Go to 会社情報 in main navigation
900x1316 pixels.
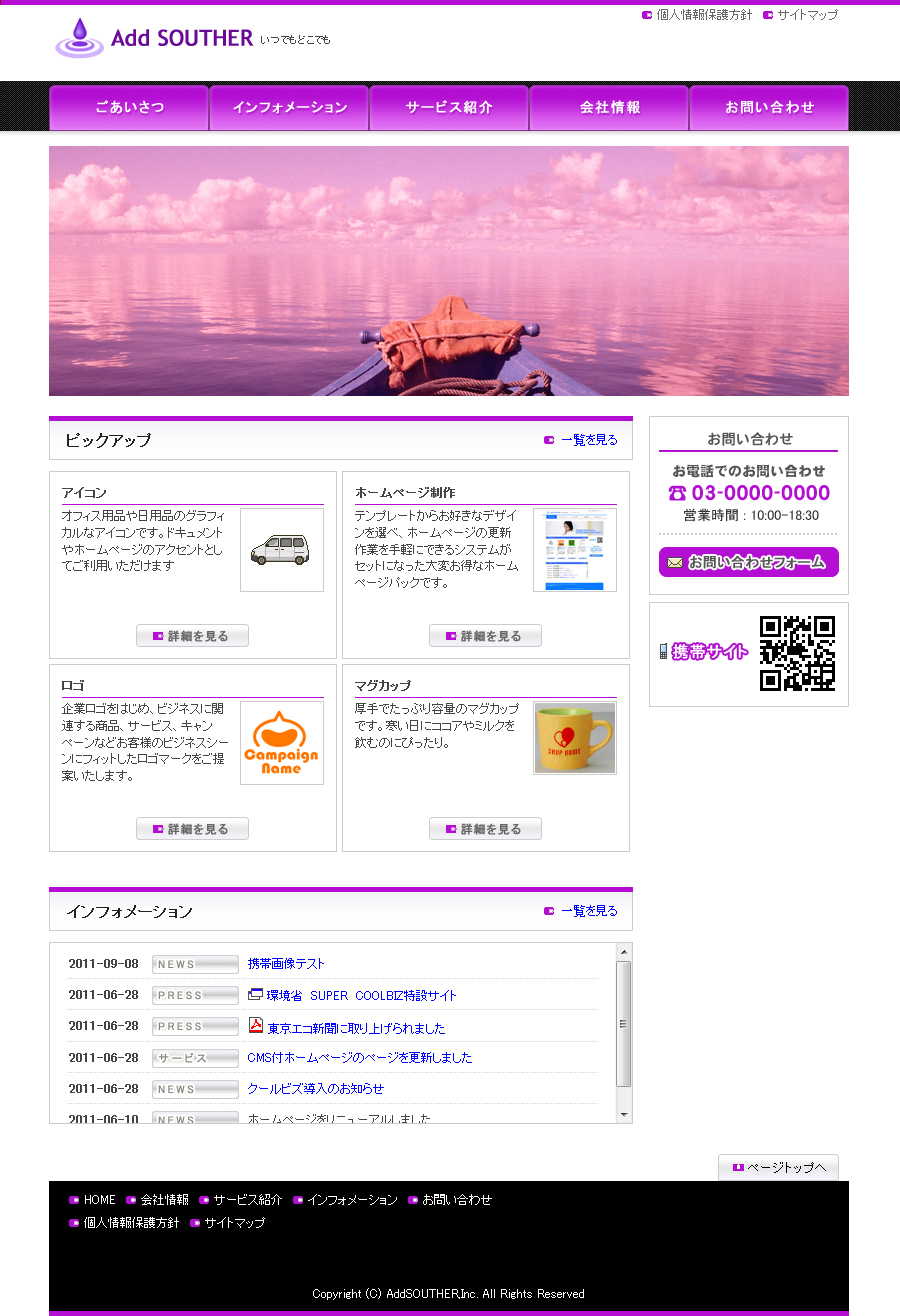[x=609, y=108]
